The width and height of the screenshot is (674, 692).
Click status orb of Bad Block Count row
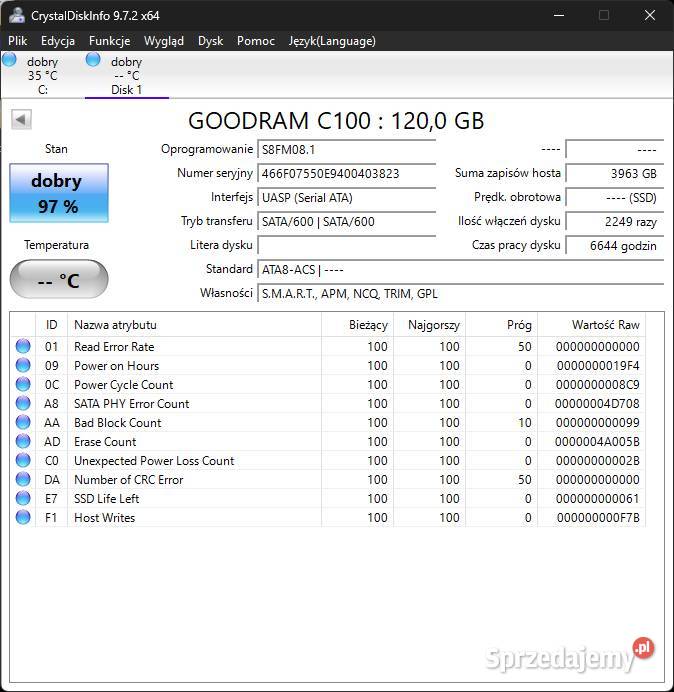pos(23,422)
